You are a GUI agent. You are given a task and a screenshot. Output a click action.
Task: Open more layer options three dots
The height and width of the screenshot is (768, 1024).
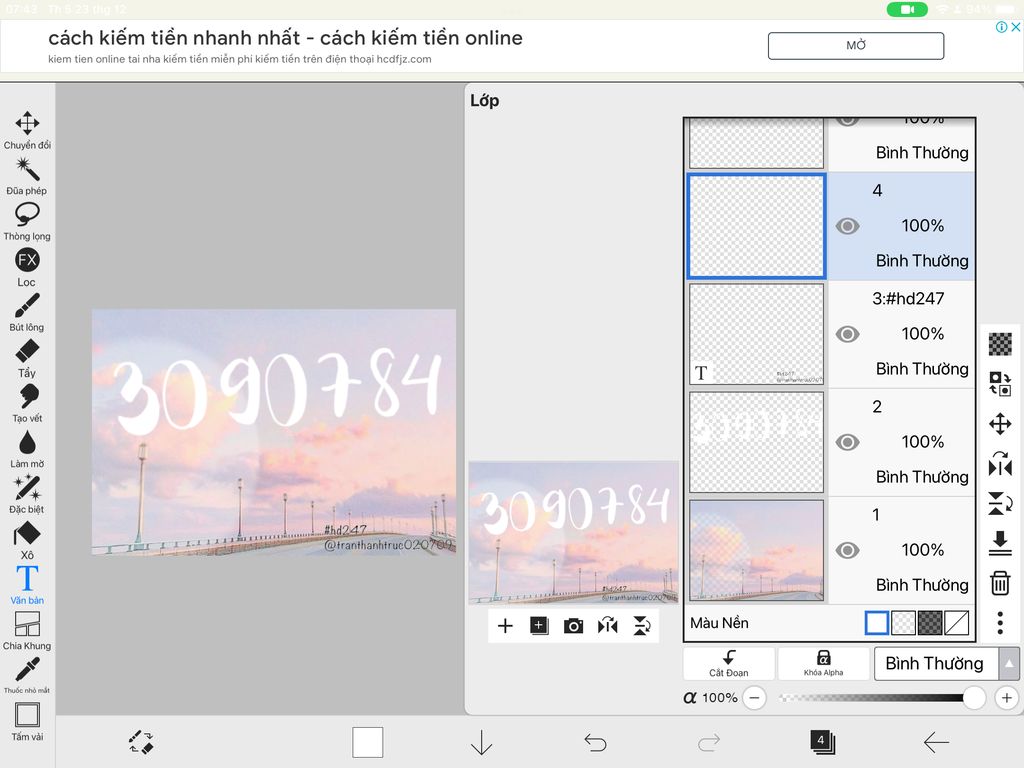tap(1000, 623)
